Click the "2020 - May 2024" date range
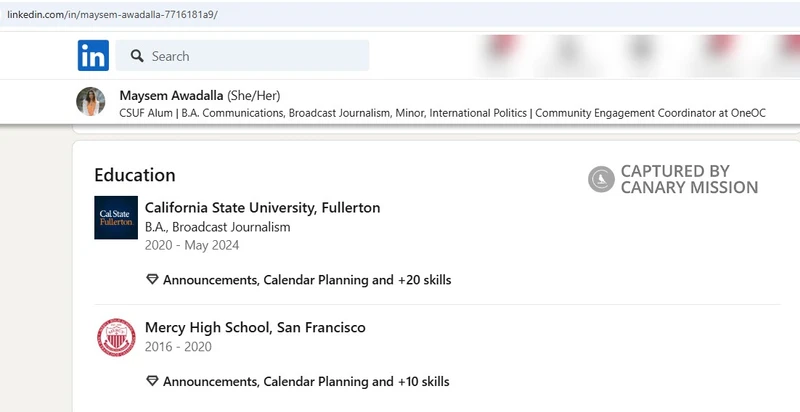The width and height of the screenshot is (800, 412). click(x=192, y=245)
